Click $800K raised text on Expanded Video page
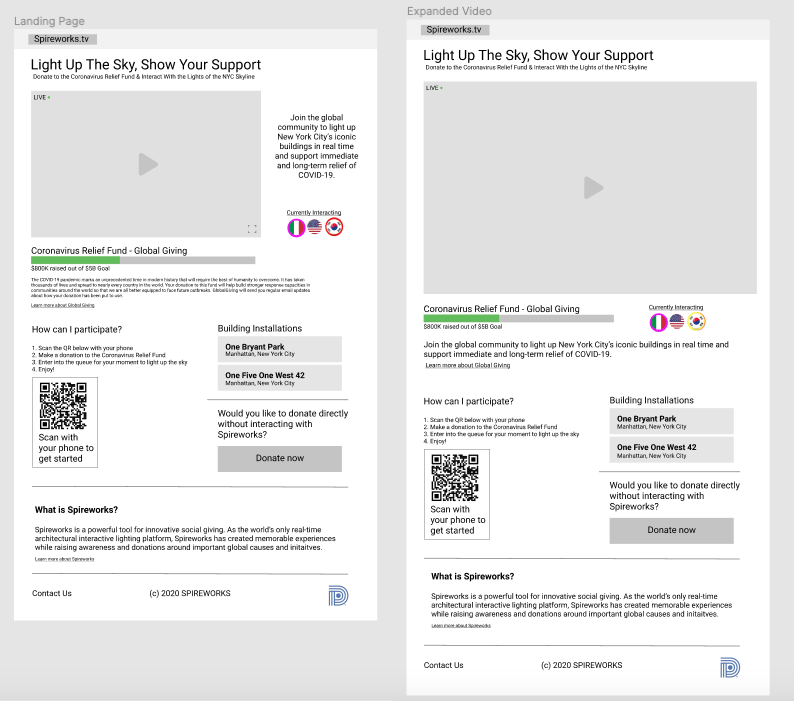Screen dimensions: 794x701 463,327
